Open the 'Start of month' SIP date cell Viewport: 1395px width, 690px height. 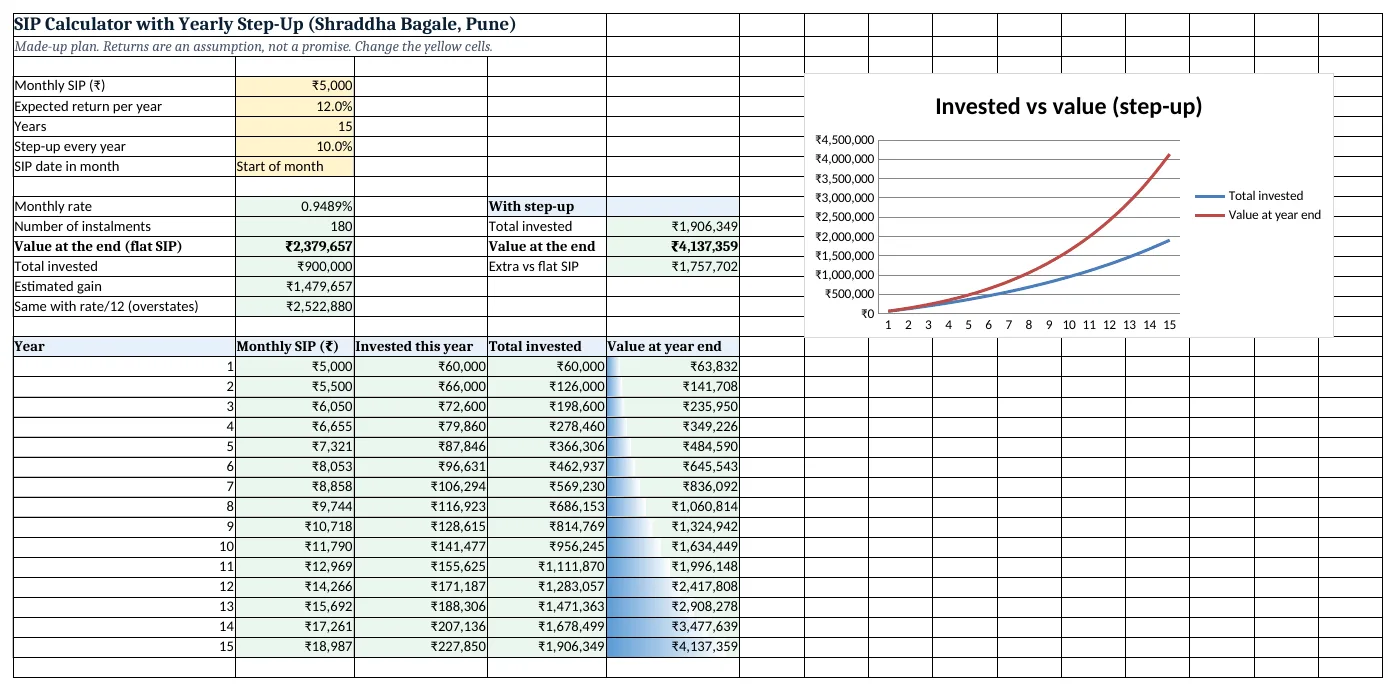[294, 167]
